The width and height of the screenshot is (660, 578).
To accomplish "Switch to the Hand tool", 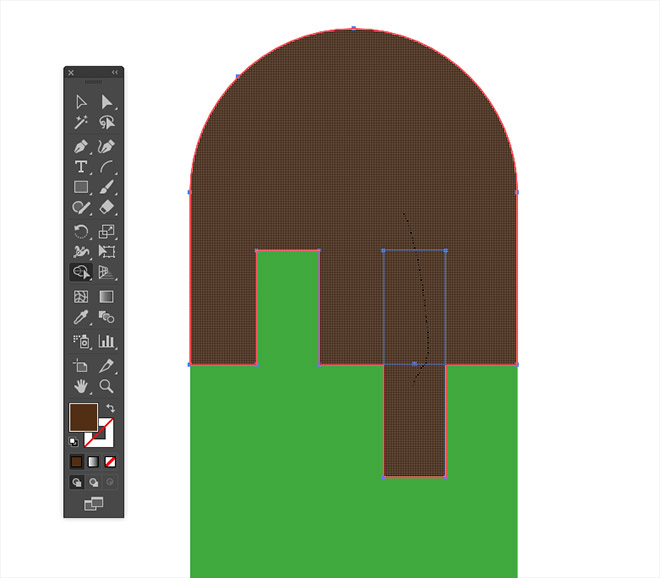I will [x=81, y=386].
